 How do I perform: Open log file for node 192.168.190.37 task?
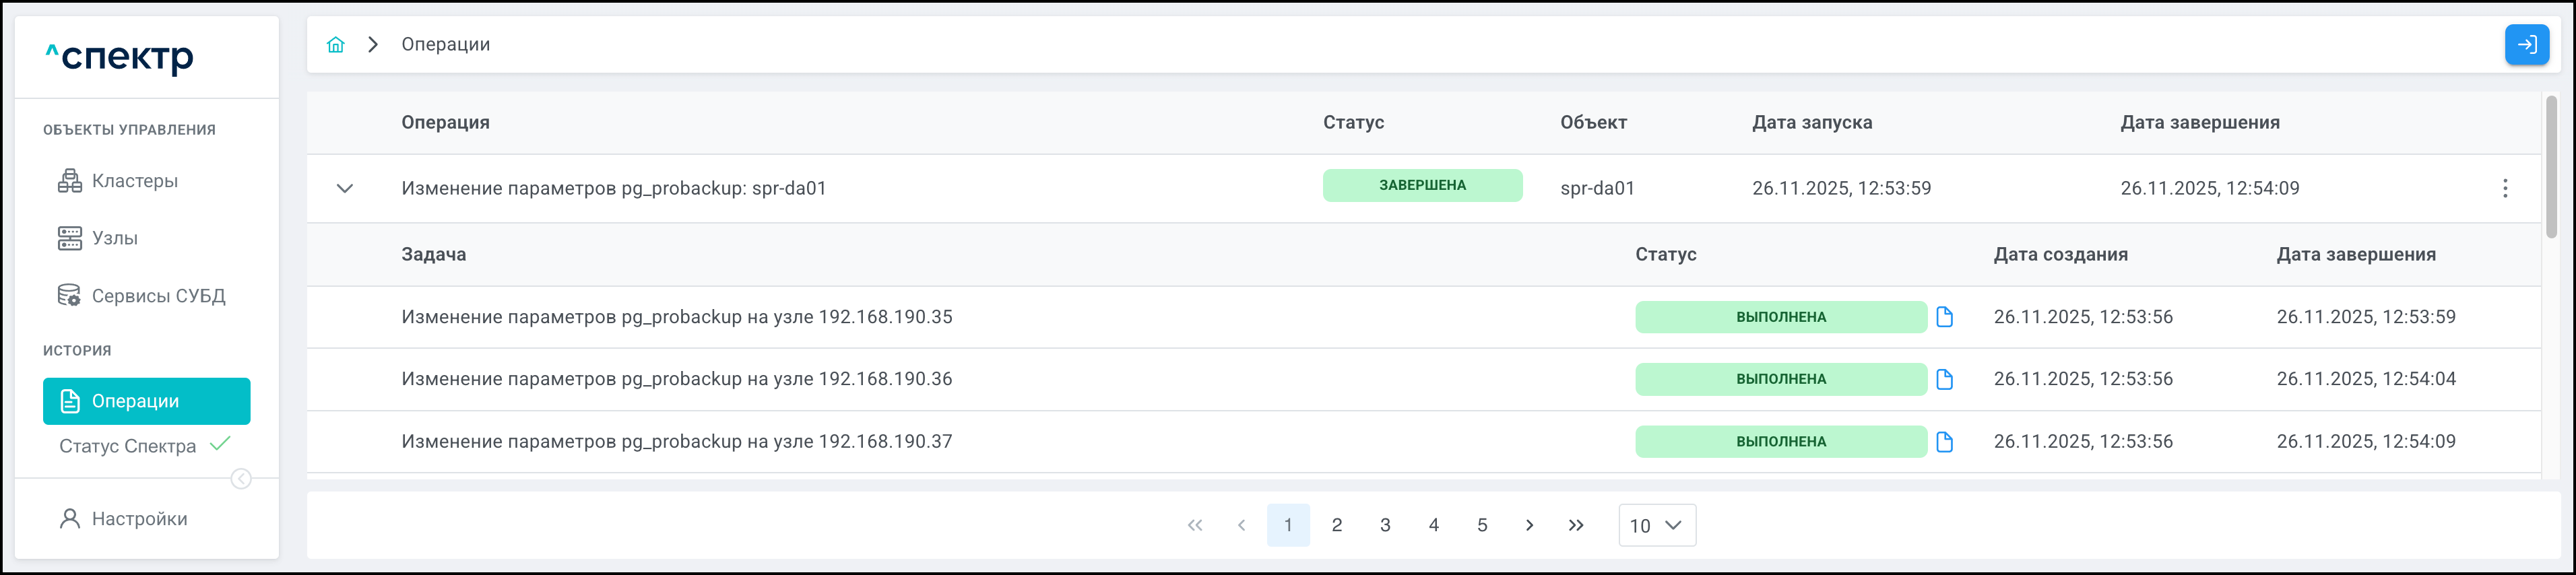(x=1944, y=442)
